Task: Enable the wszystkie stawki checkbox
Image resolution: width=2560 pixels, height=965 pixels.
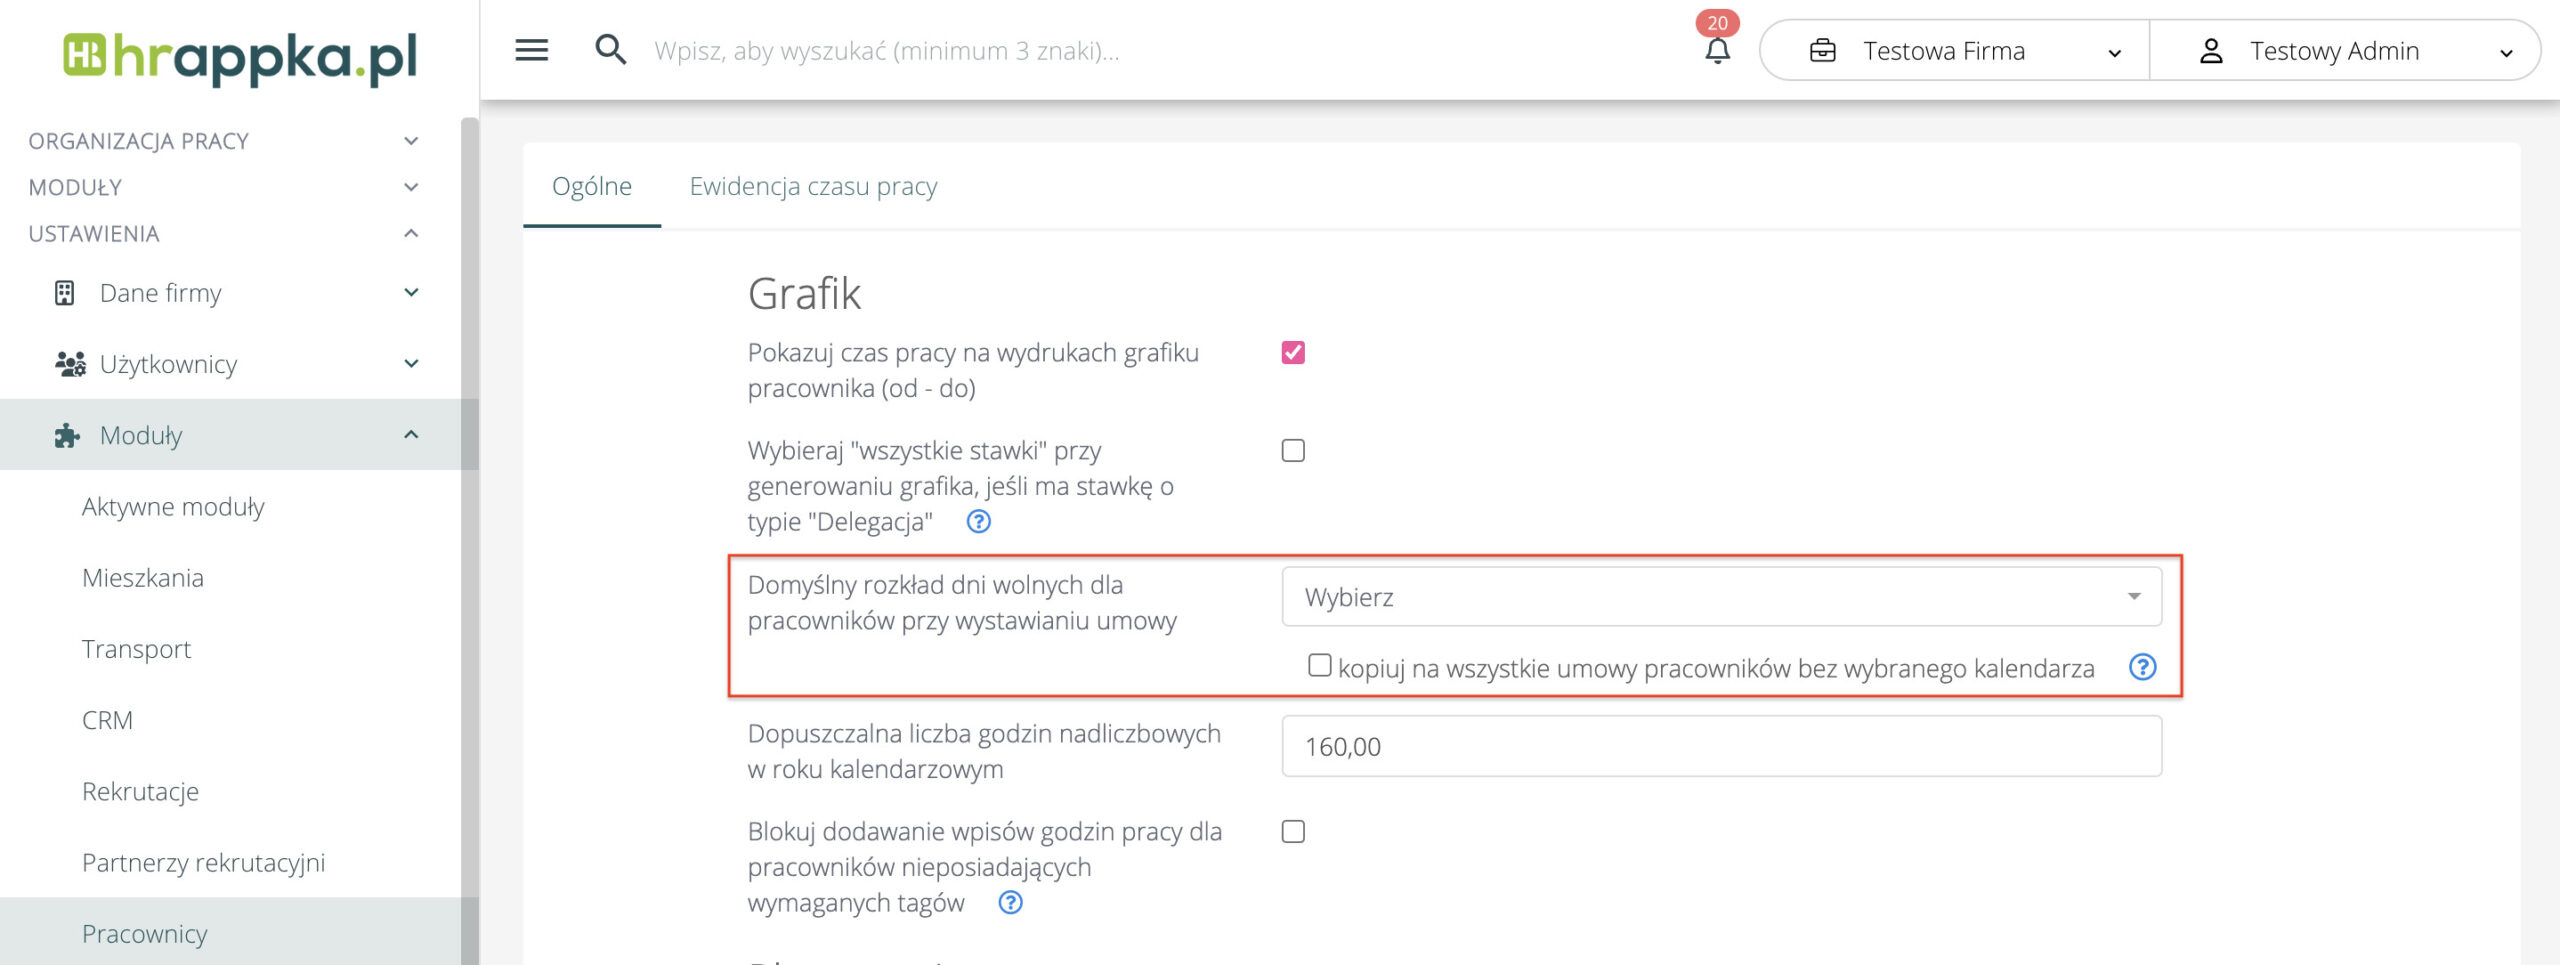Action: [1293, 451]
